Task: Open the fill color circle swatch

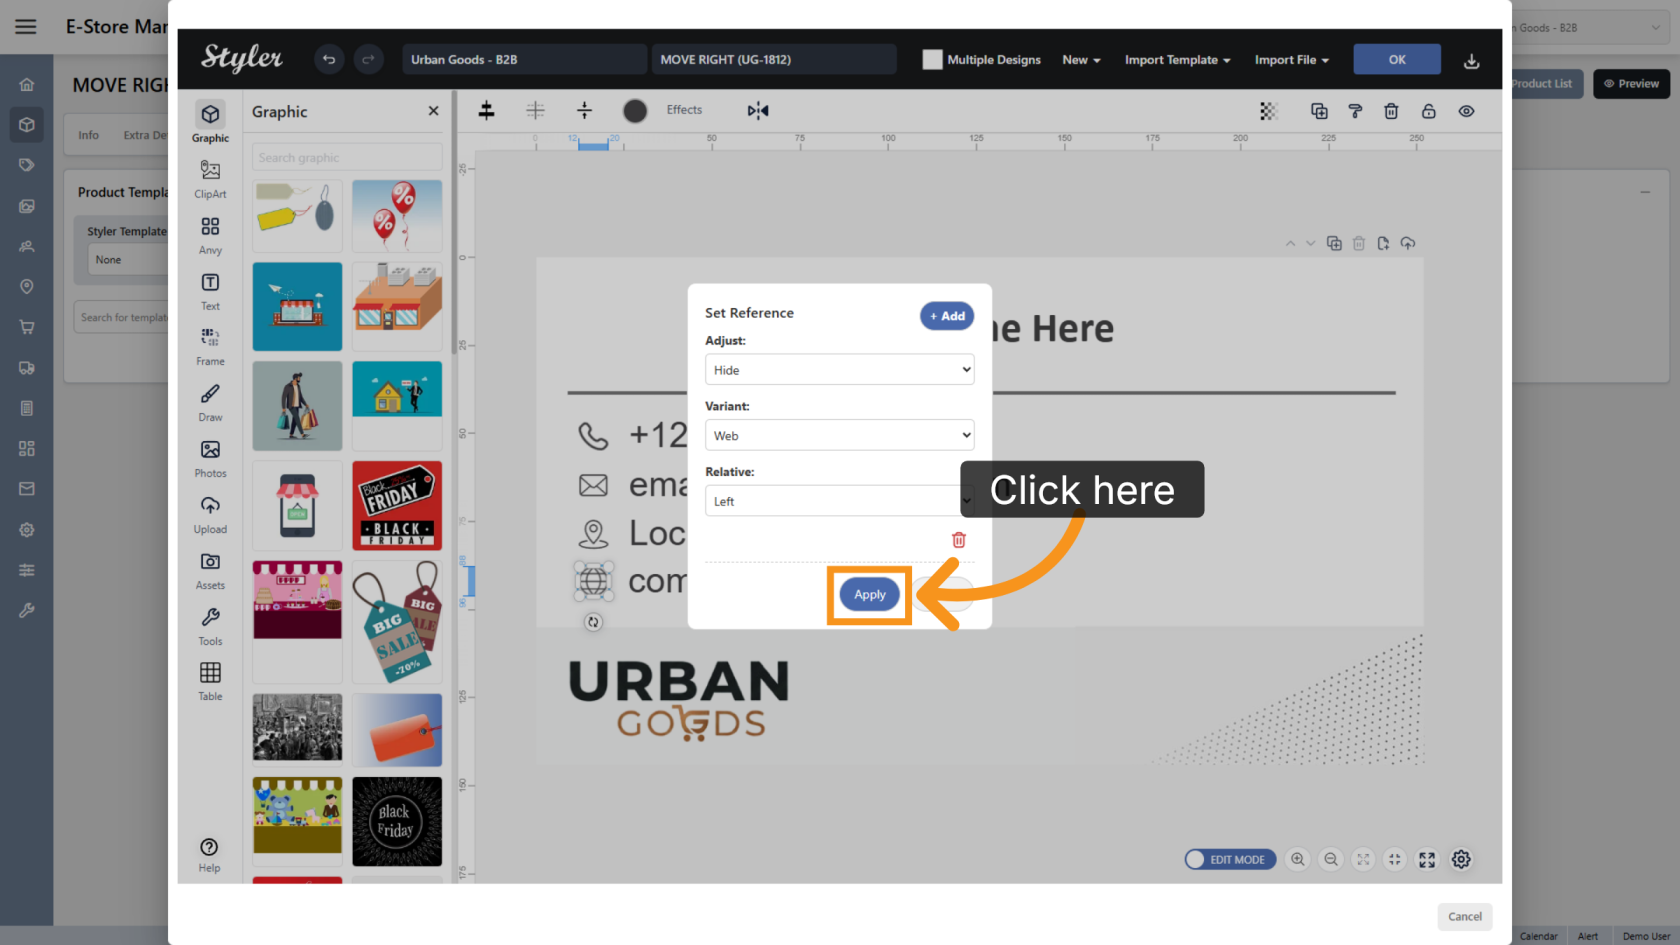Action: 635,111
